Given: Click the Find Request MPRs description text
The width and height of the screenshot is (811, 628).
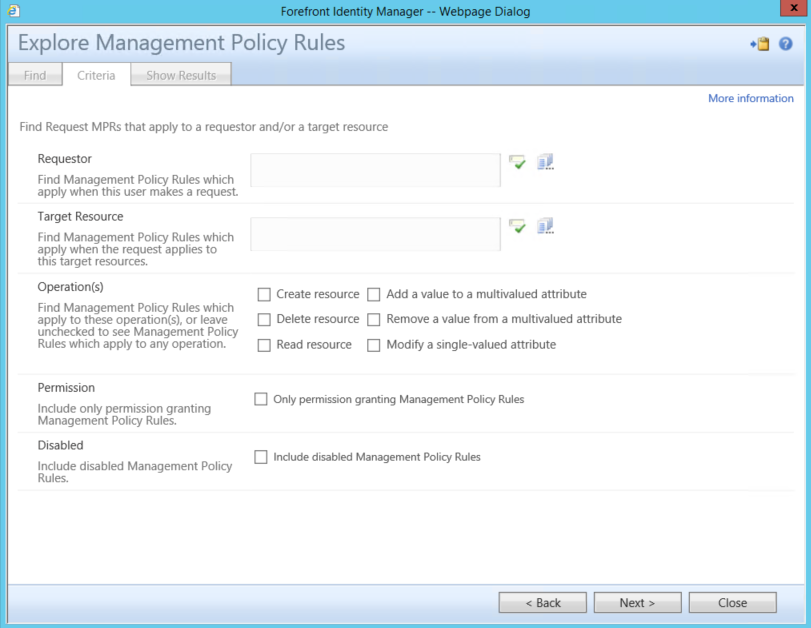Looking at the screenshot, I should [204, 127].
